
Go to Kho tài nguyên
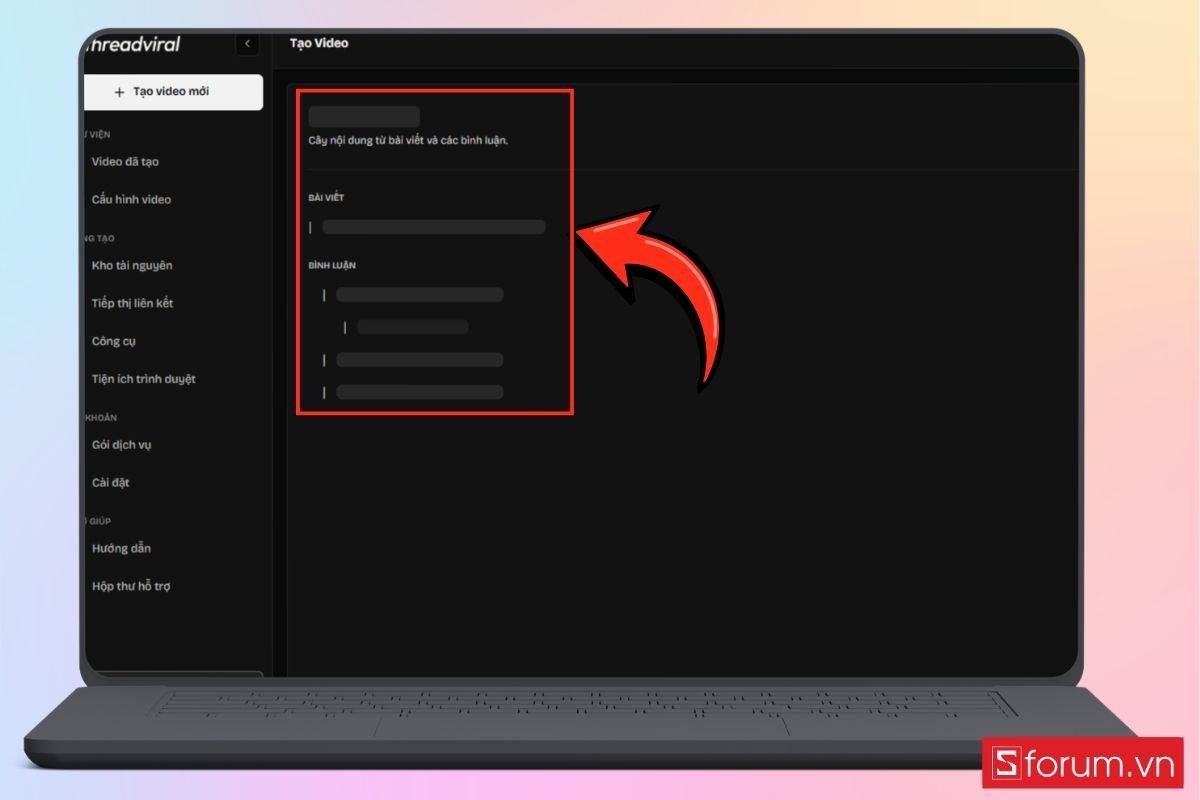point(132,266)
